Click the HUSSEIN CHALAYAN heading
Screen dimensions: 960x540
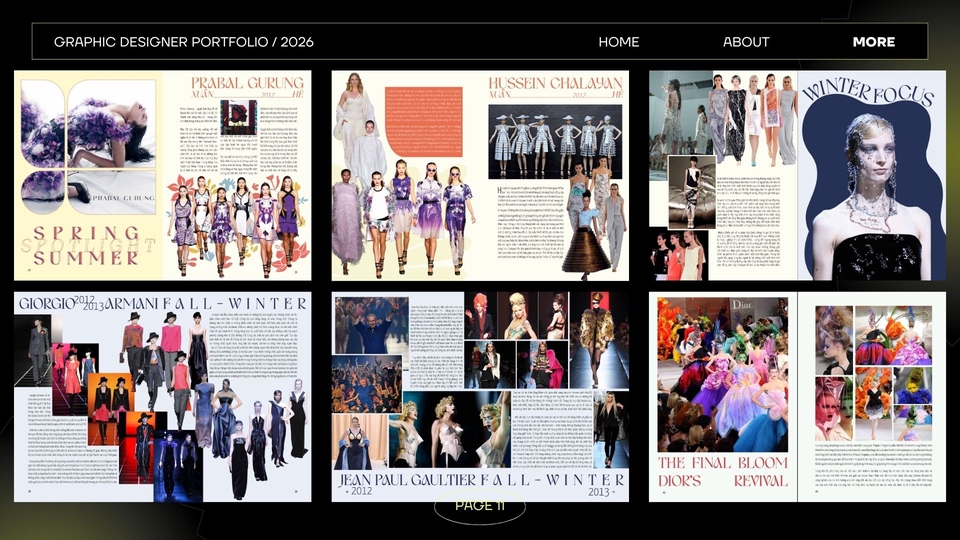(556, 82)
